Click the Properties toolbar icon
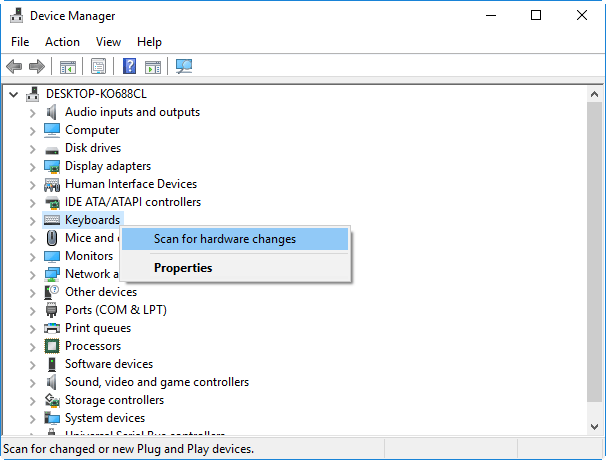Screen dimensions: 606x460 [99, 67]
